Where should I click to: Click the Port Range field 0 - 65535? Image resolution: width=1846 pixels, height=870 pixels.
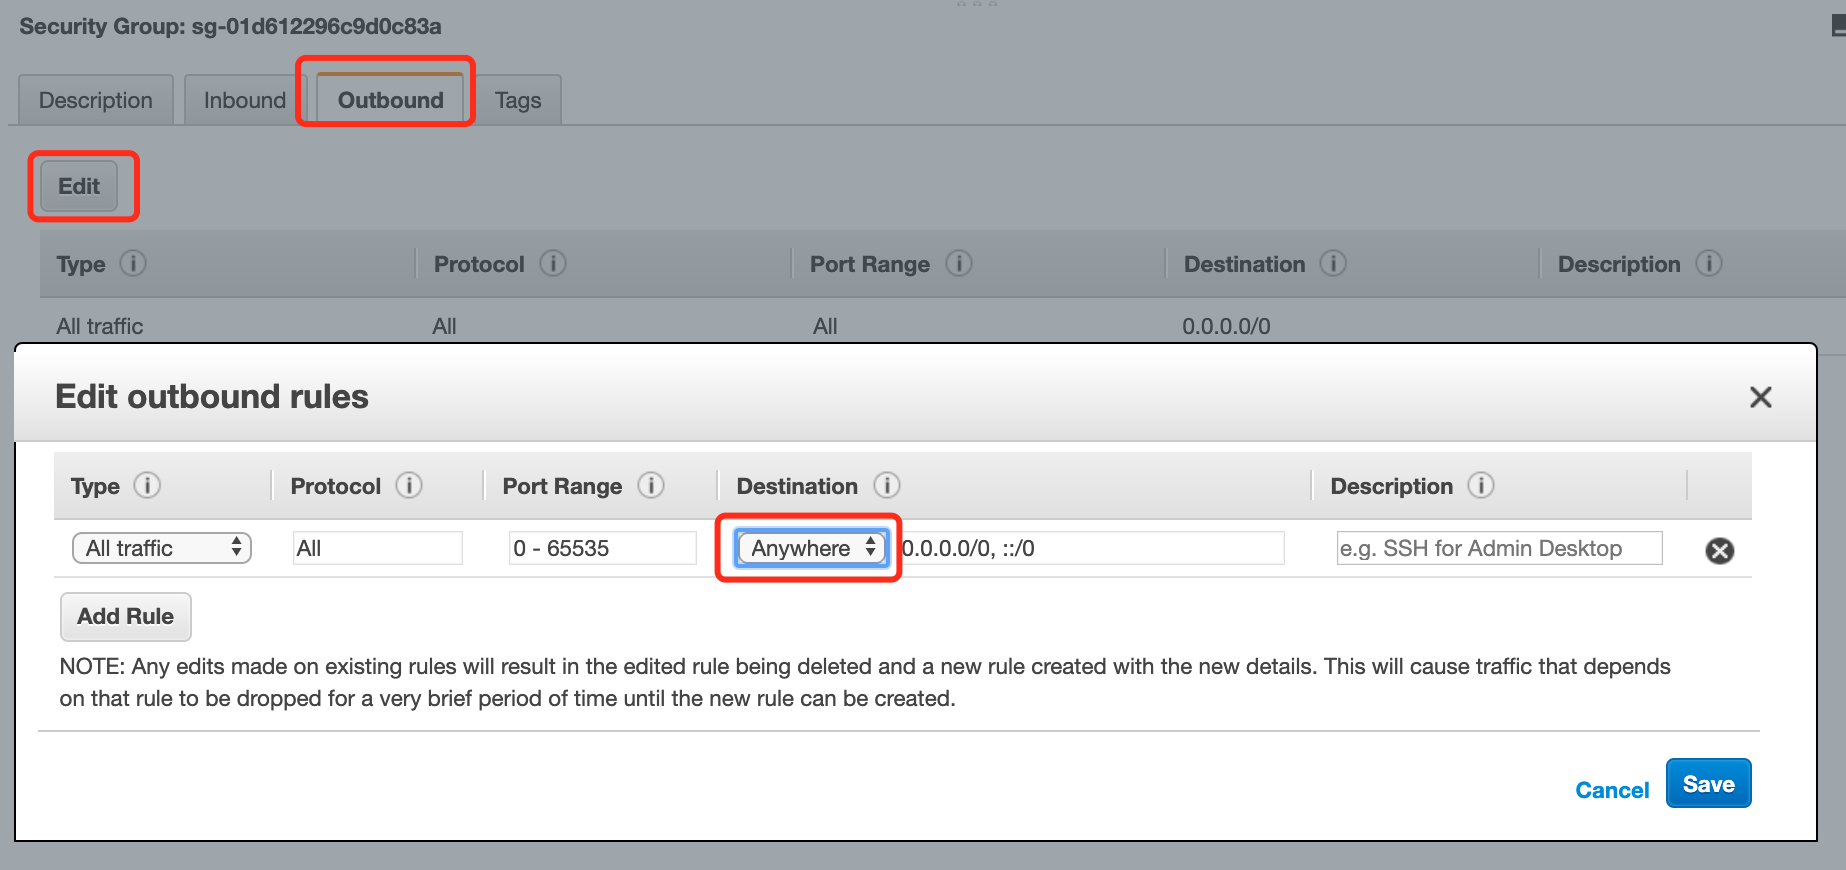click(603, 548)
